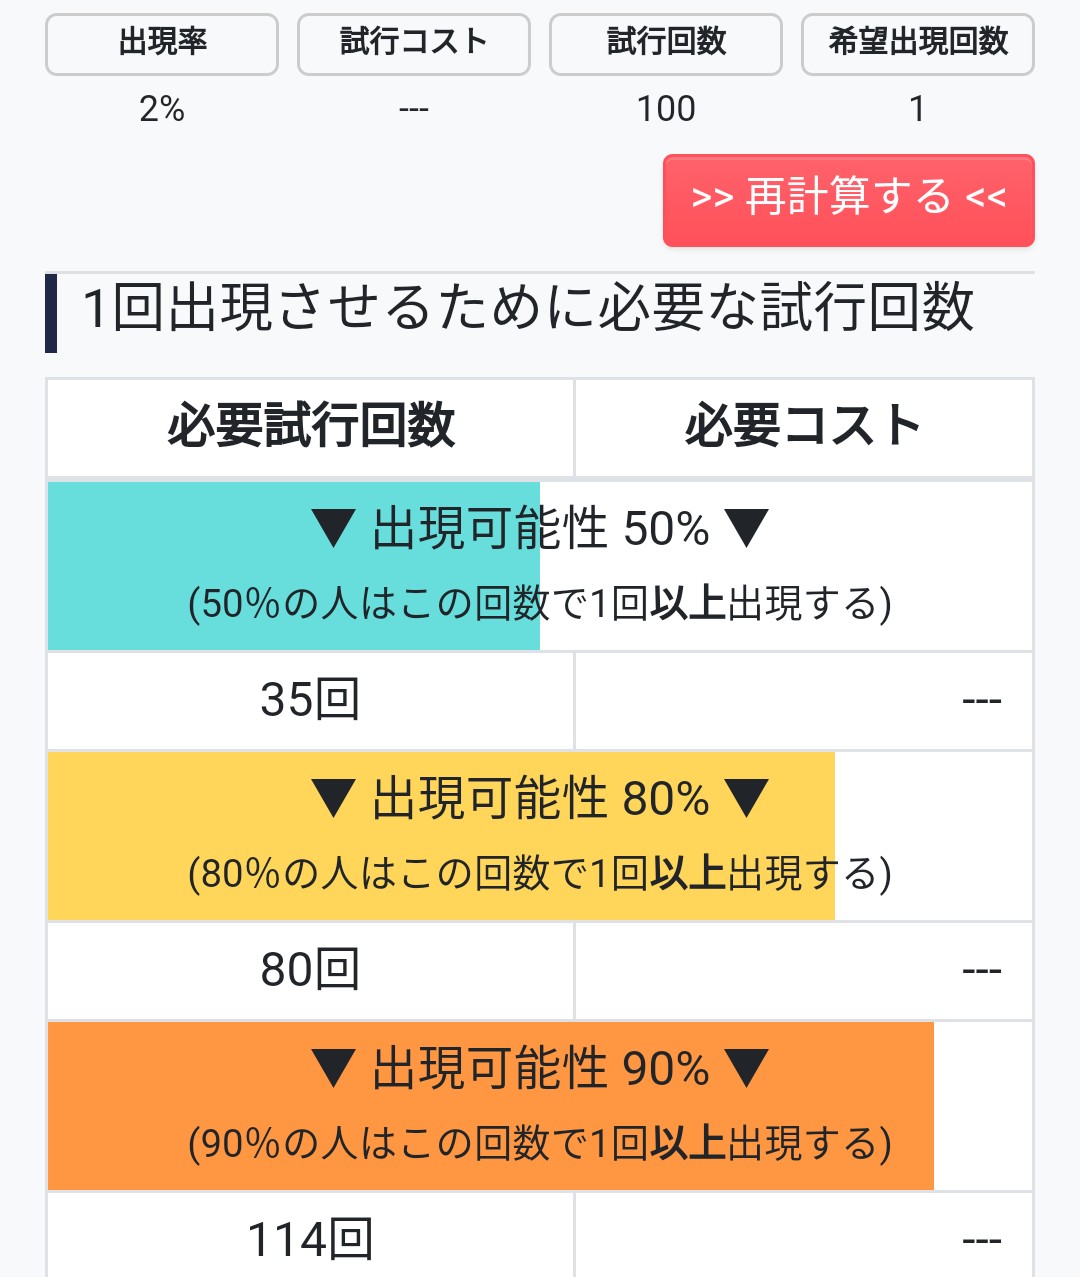This screenshot has width=1080, height=1277.
Task: Click the cost cell beside 35回
Action: pyautogui.click(x=803, y=700)
